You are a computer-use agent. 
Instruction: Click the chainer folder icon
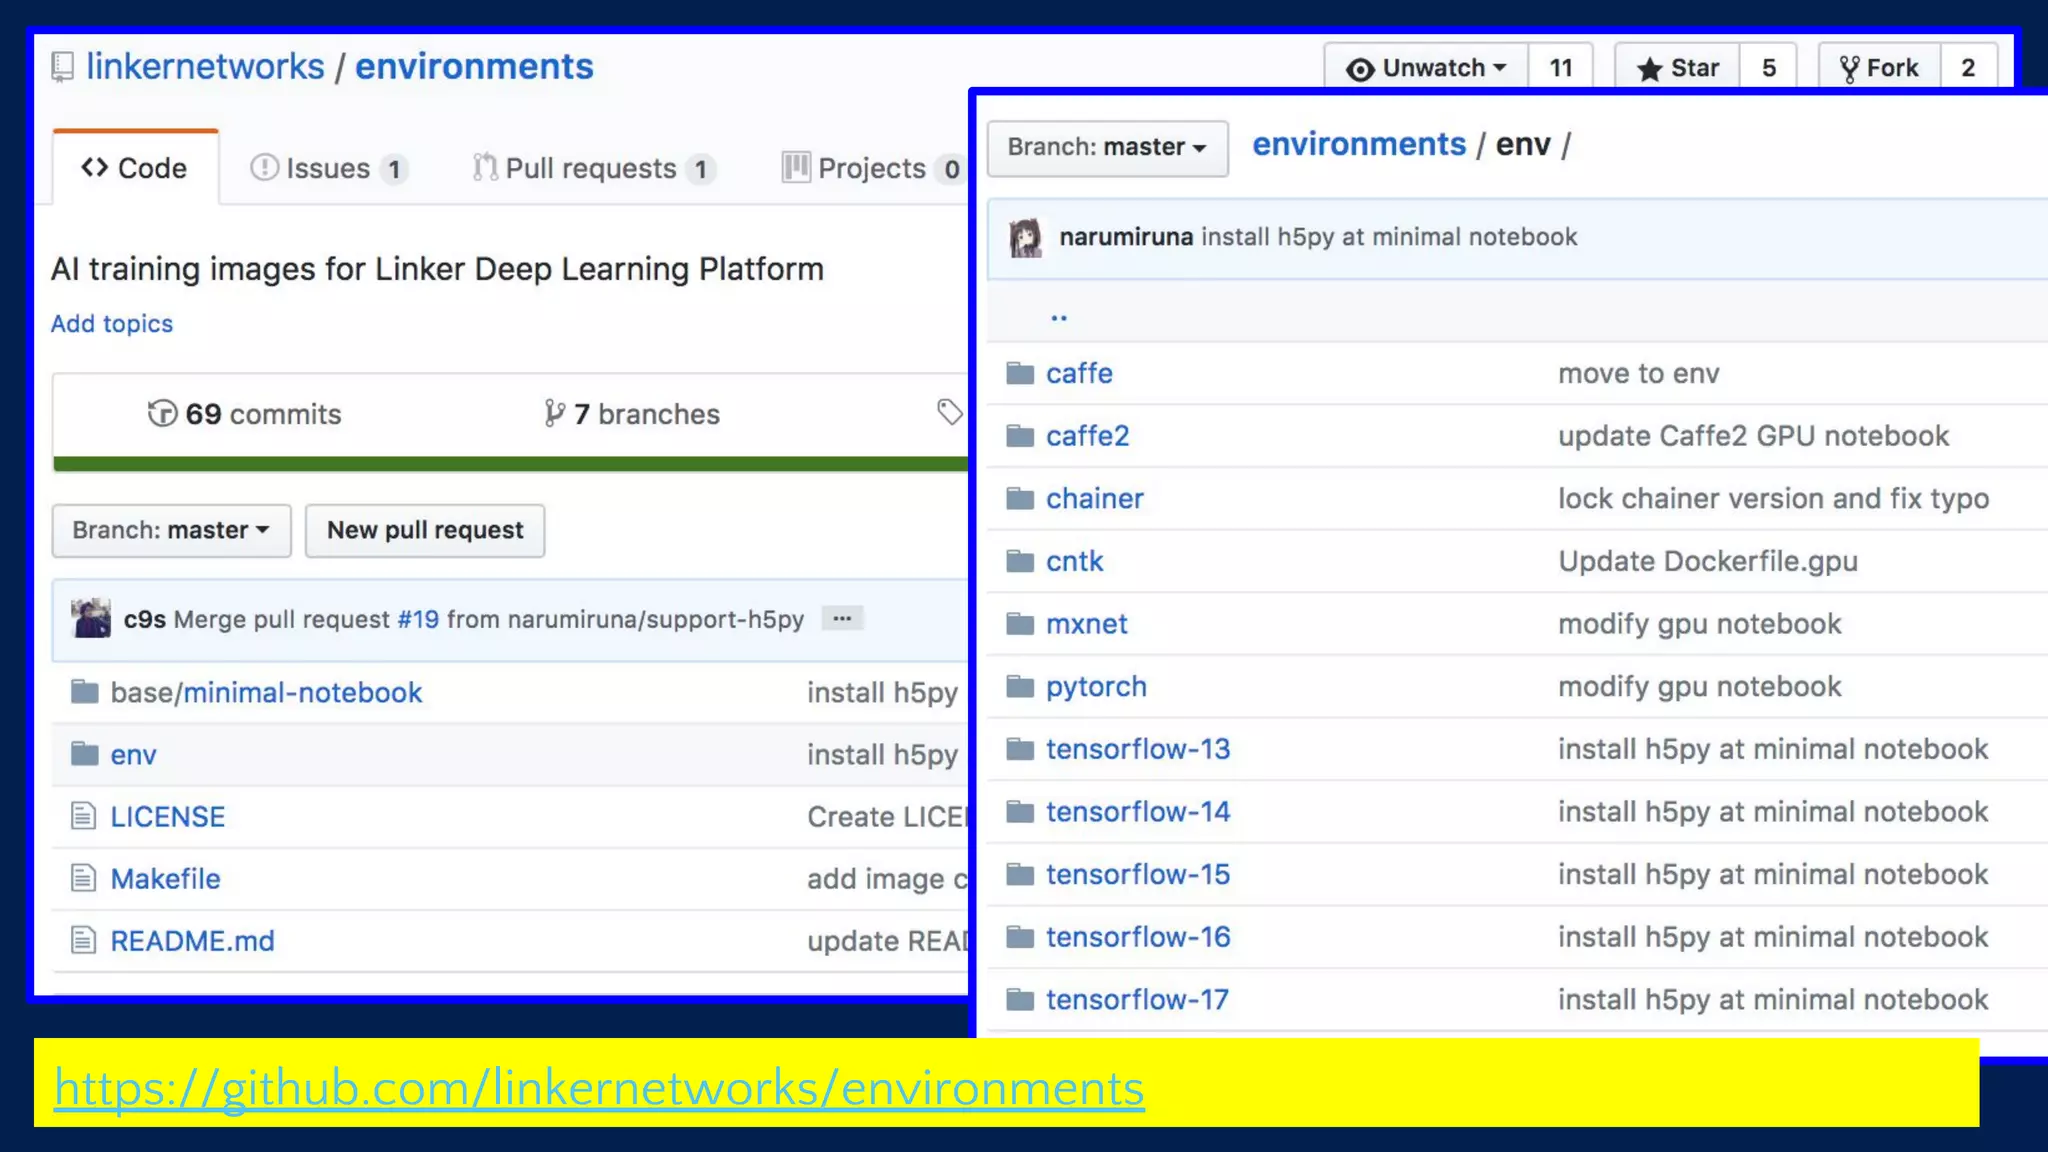[1020, 498]
